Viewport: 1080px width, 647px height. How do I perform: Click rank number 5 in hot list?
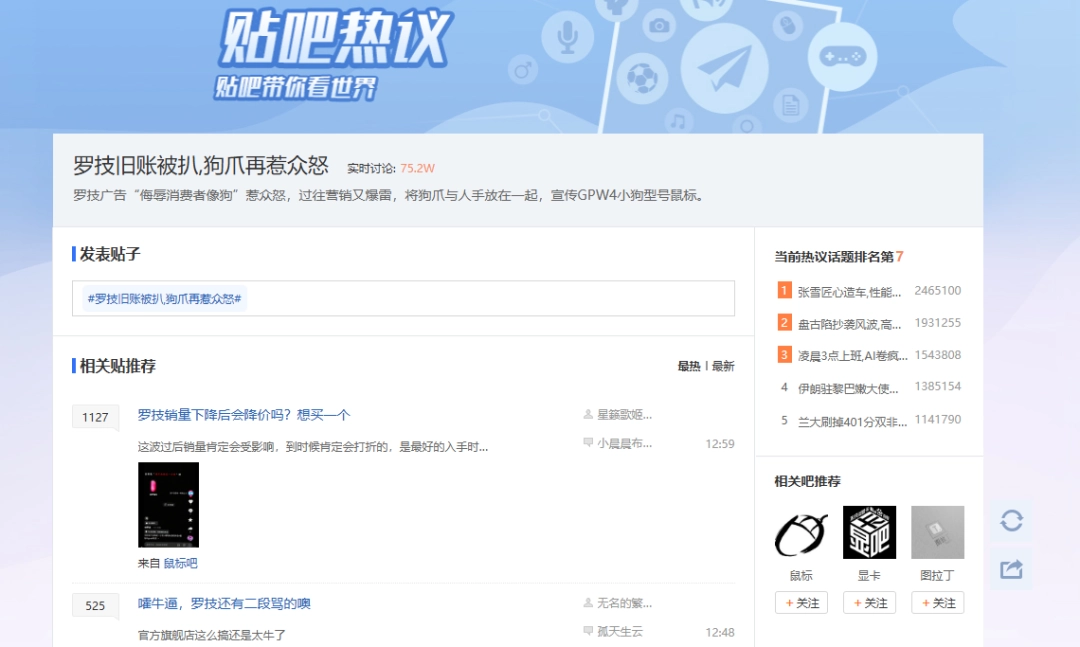pos(784,420)
